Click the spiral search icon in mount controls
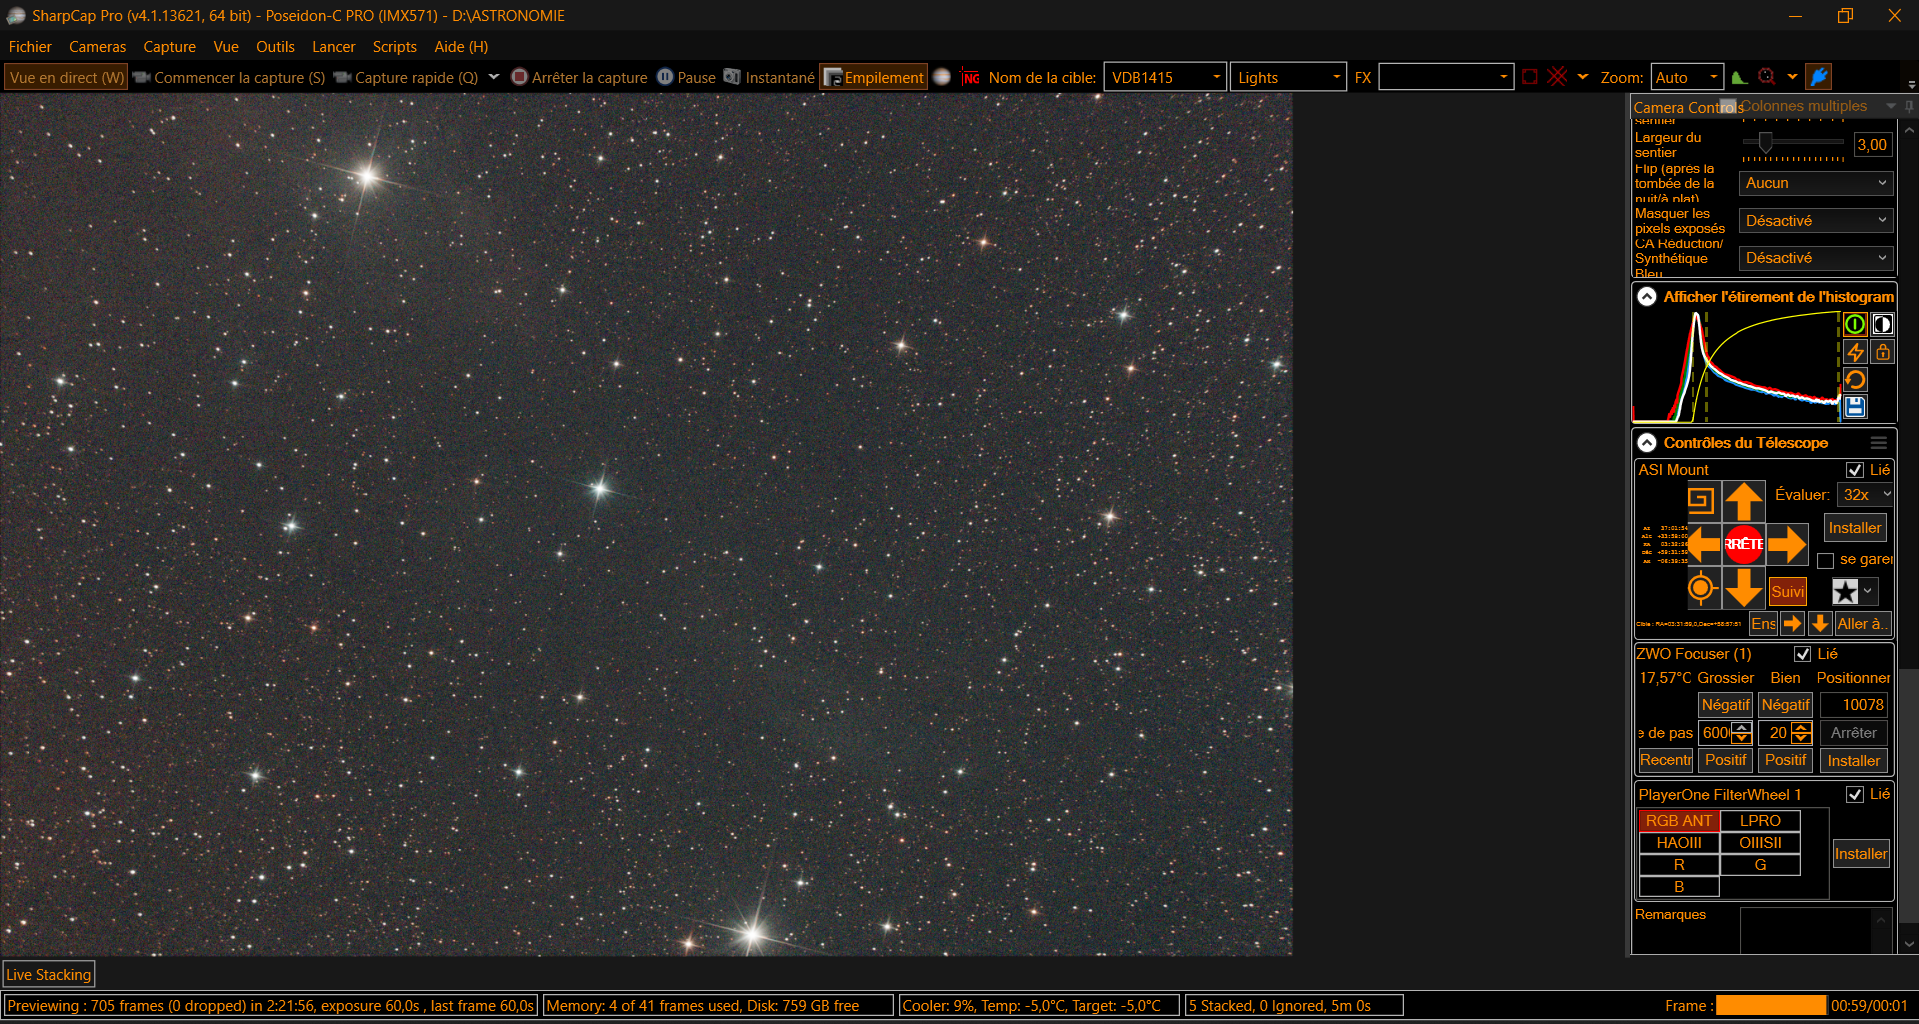 coord(1701,500)
